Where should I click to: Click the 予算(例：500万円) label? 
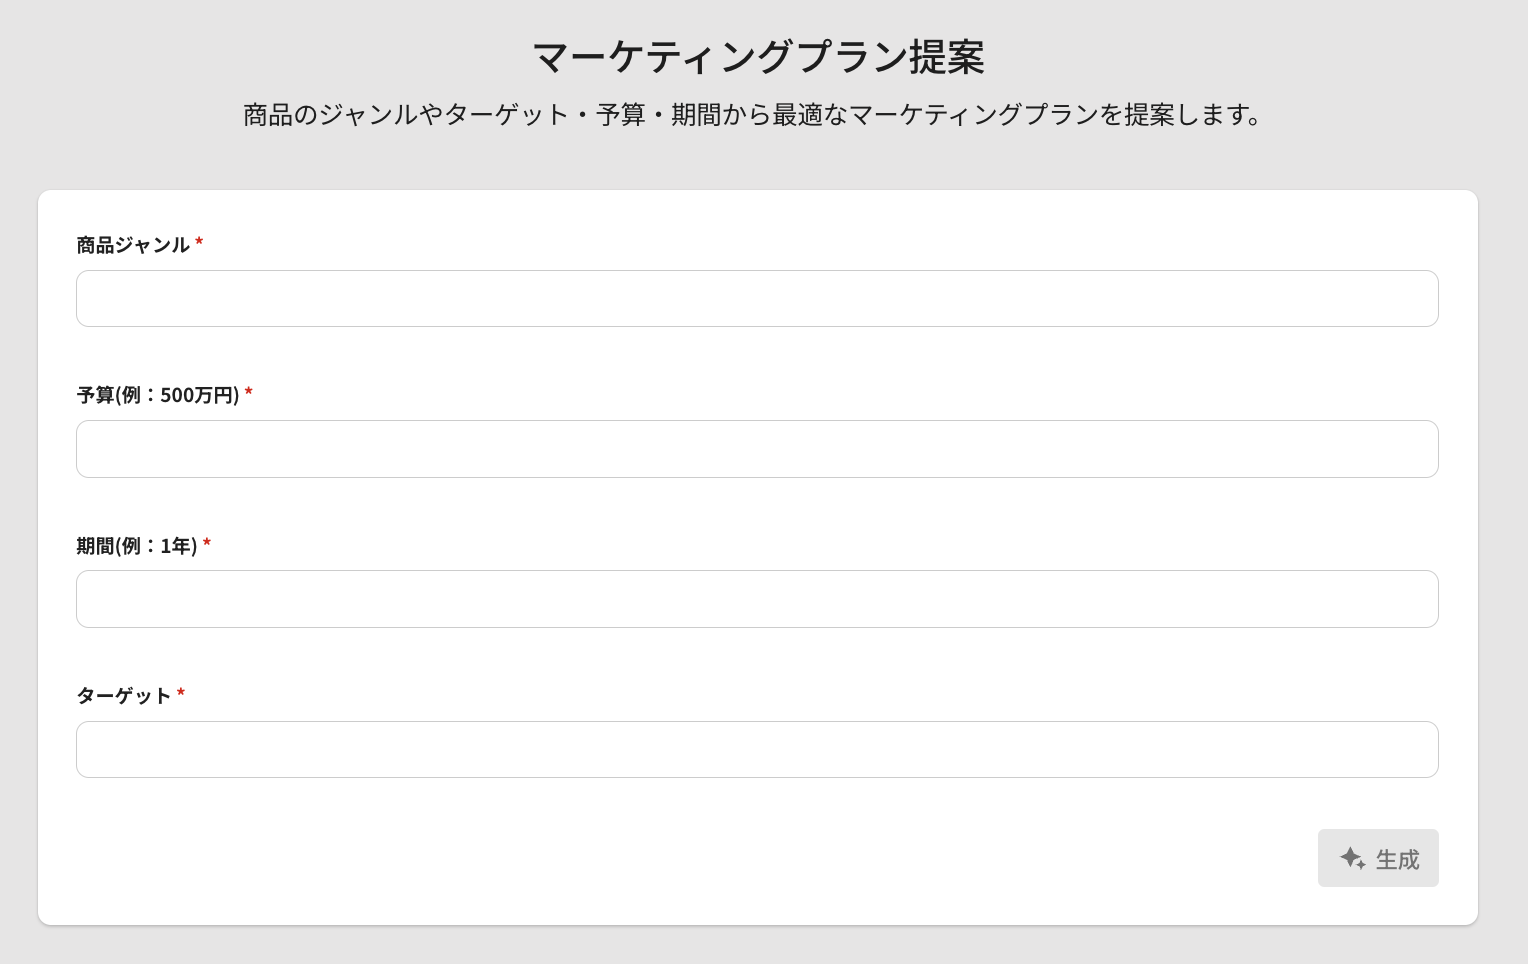(158, 395)
